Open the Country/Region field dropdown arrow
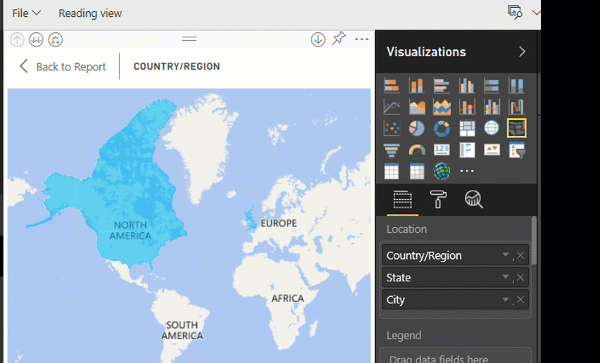Screen dimensions: 600x363 (505, 255)
